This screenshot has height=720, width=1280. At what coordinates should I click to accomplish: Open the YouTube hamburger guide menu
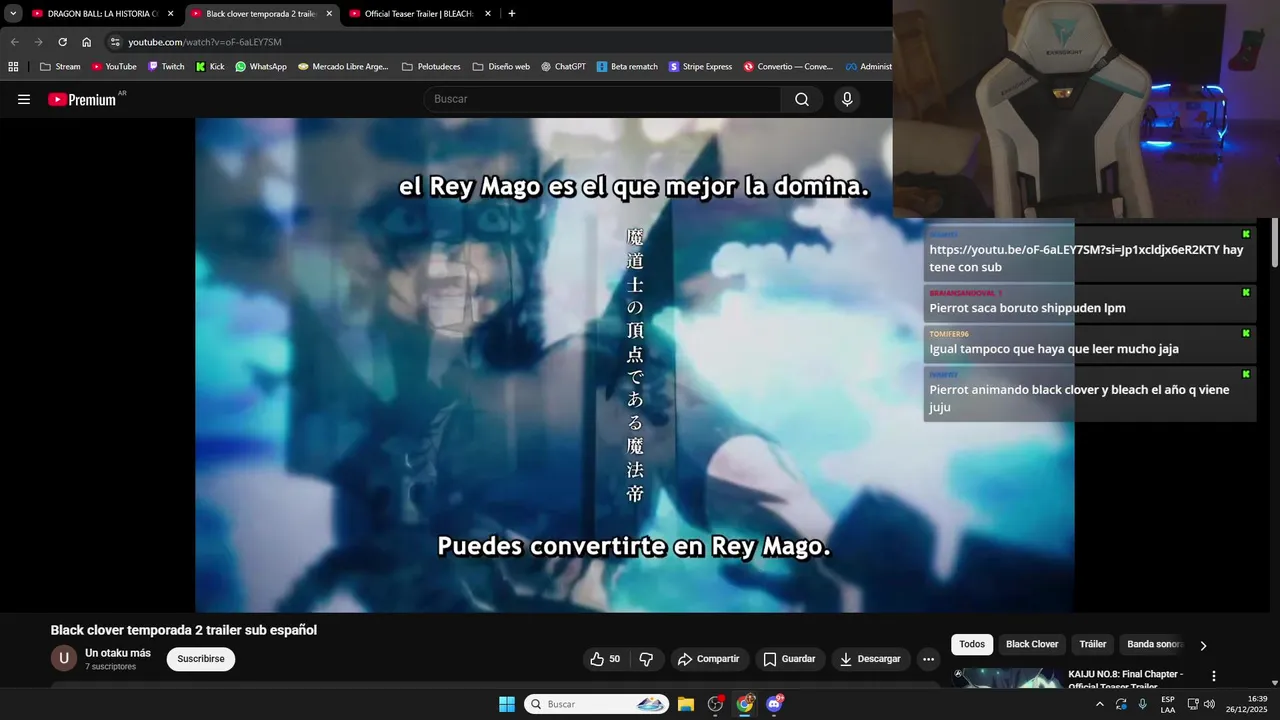(x=24, y=99)
